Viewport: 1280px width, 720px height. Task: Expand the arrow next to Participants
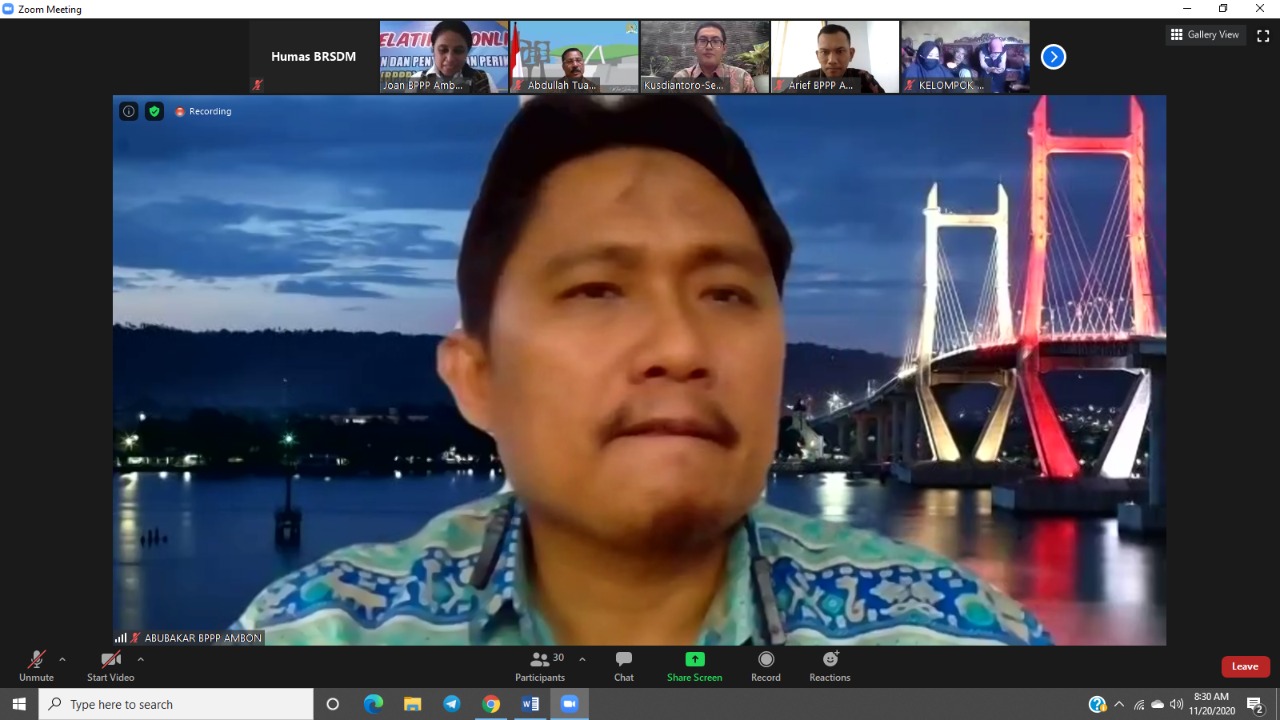click(x=582, y=659)
